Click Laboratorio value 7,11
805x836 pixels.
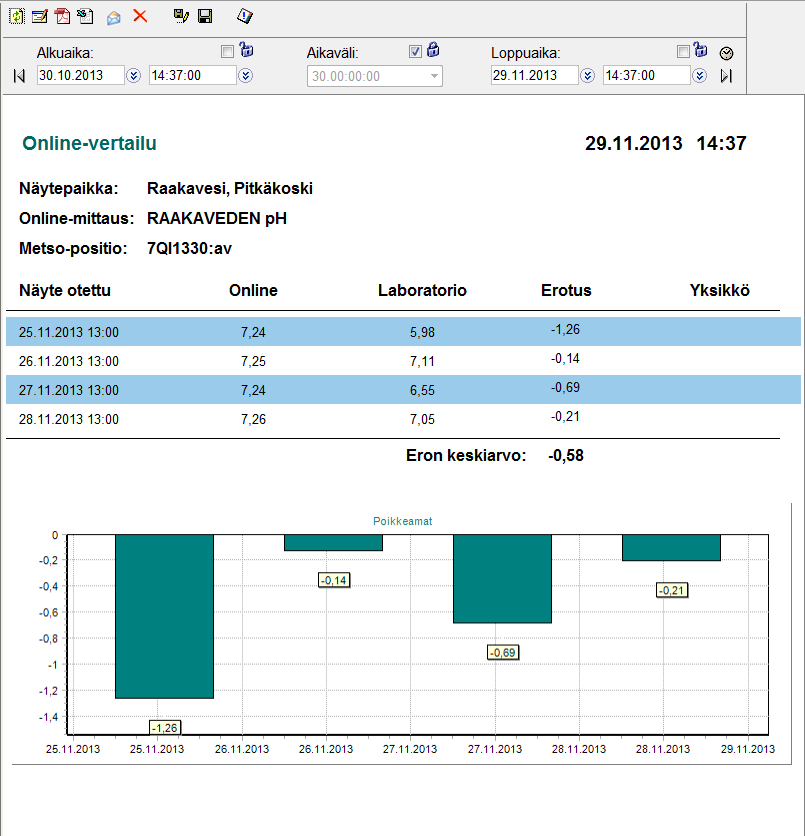[422, 361]
